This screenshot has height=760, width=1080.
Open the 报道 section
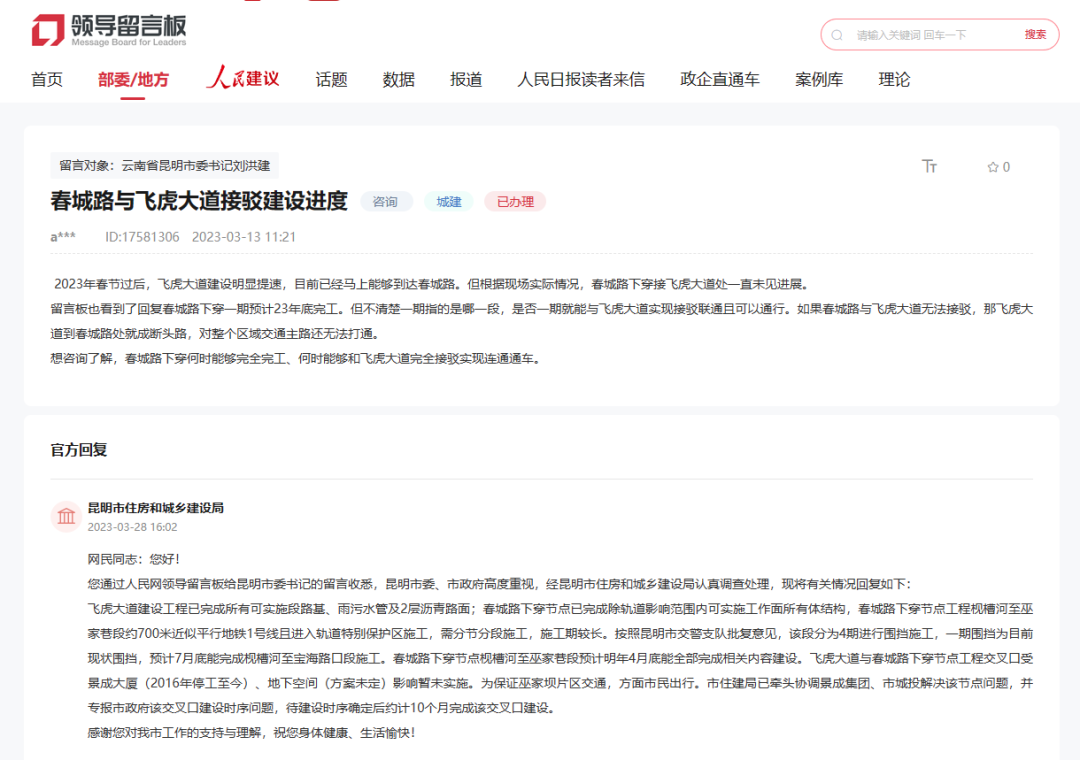[x=466, y=79]
